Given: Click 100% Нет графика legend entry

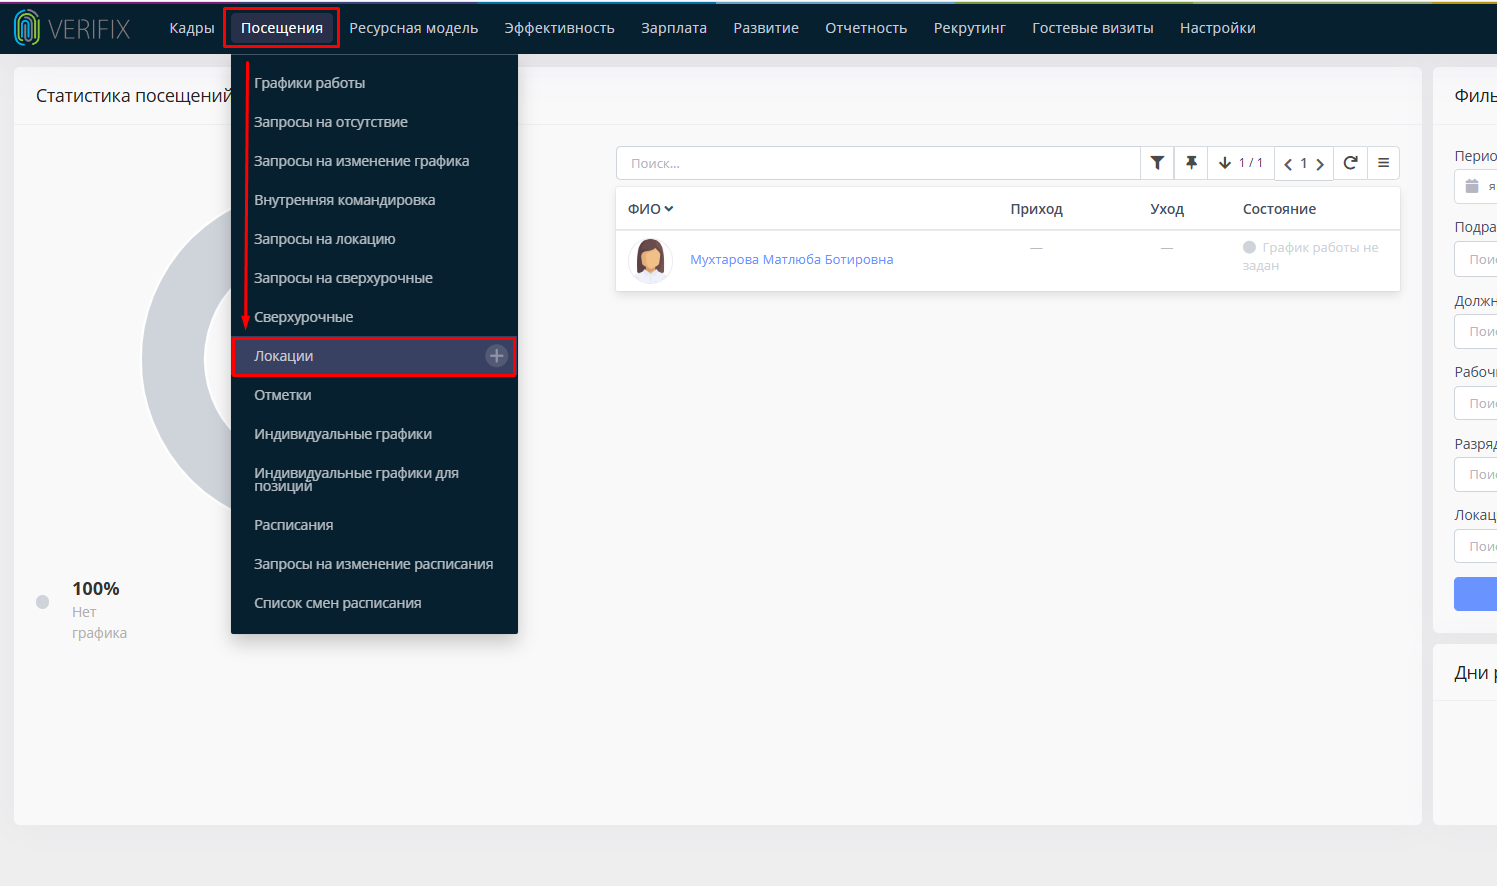Looking at the screenshot, I should pos(99,610).
